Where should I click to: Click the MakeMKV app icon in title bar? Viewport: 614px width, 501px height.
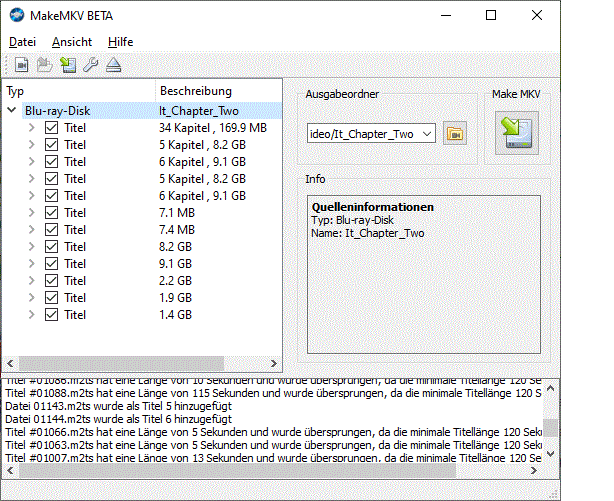click(17, 16)
